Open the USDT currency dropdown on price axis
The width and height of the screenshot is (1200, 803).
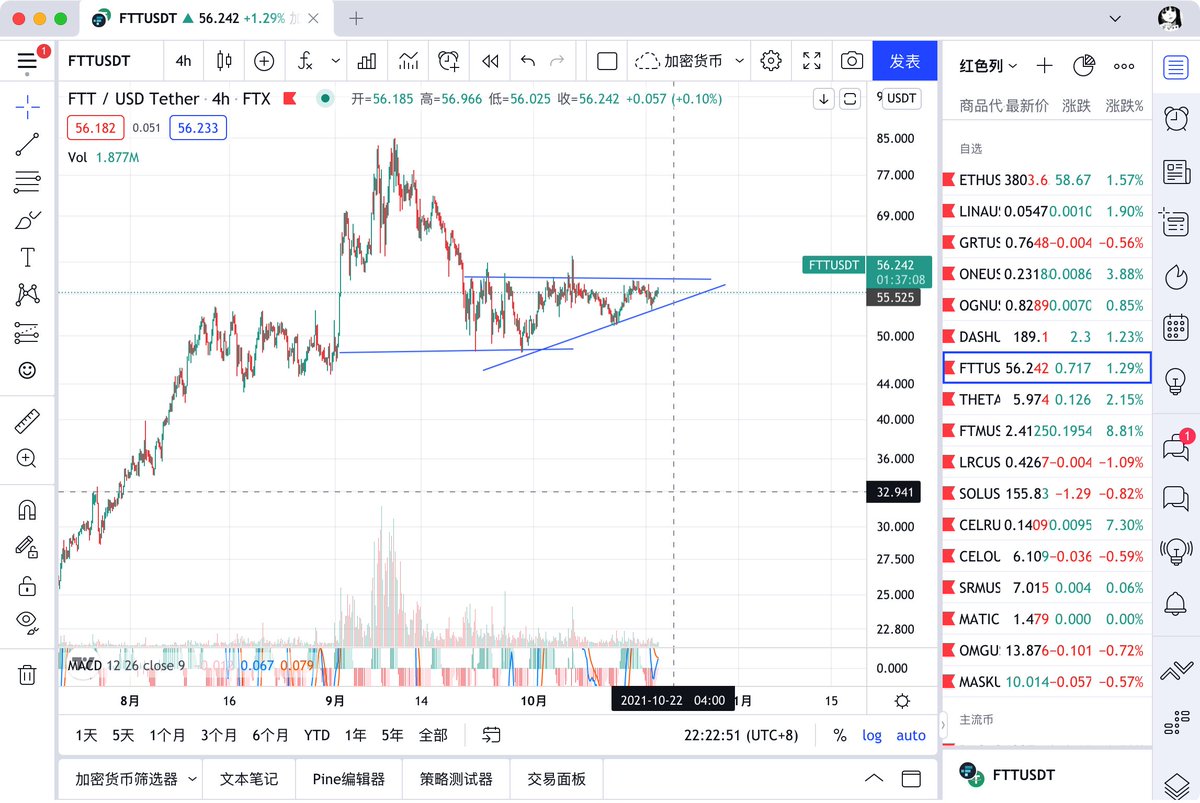point(902,98)
